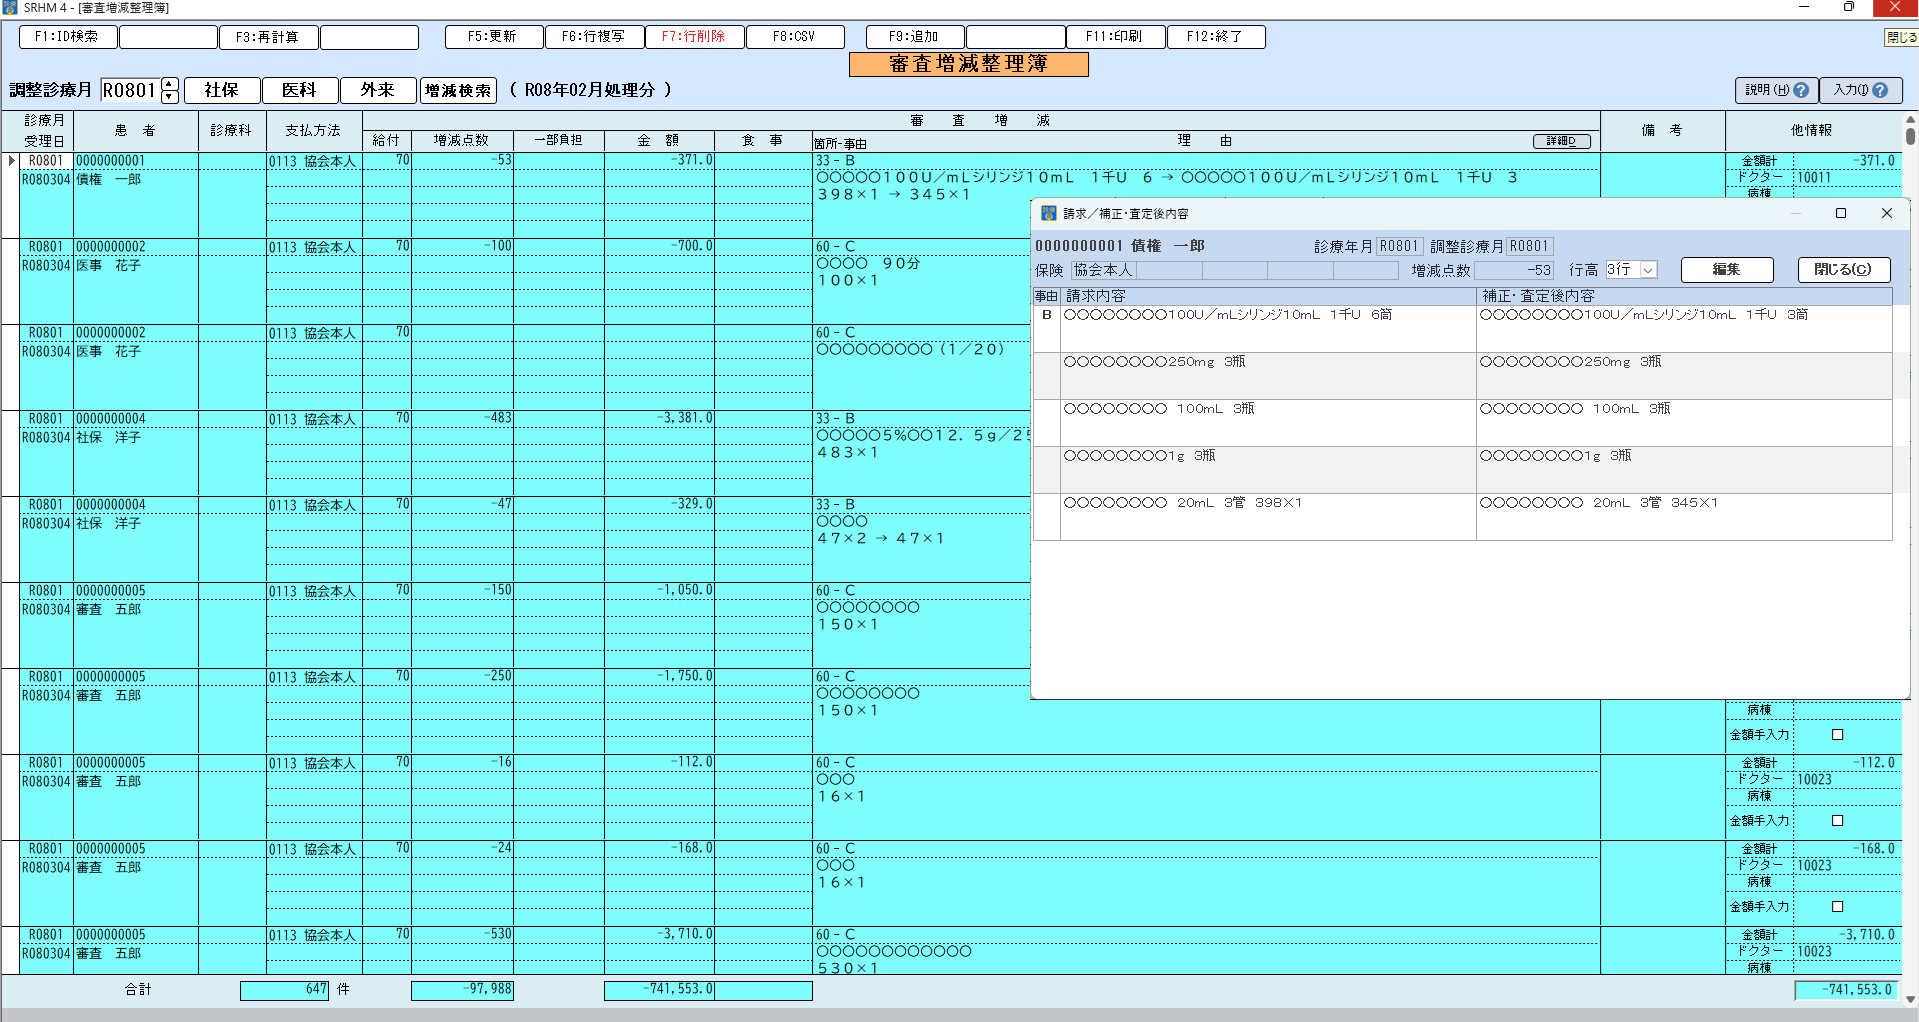Print using the F11:印刷 button
This screenshot has height=1022, width=1919.
(1116, 37)
